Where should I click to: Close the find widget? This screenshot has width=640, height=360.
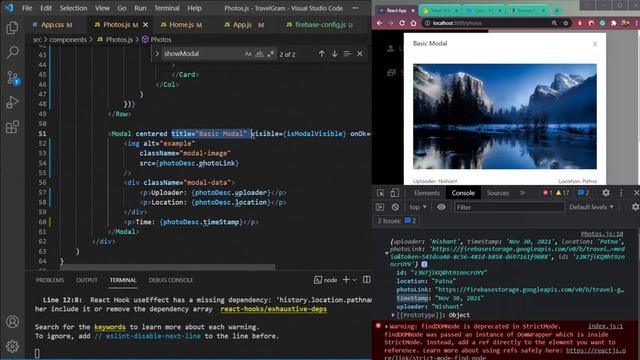tap(360, 54)
